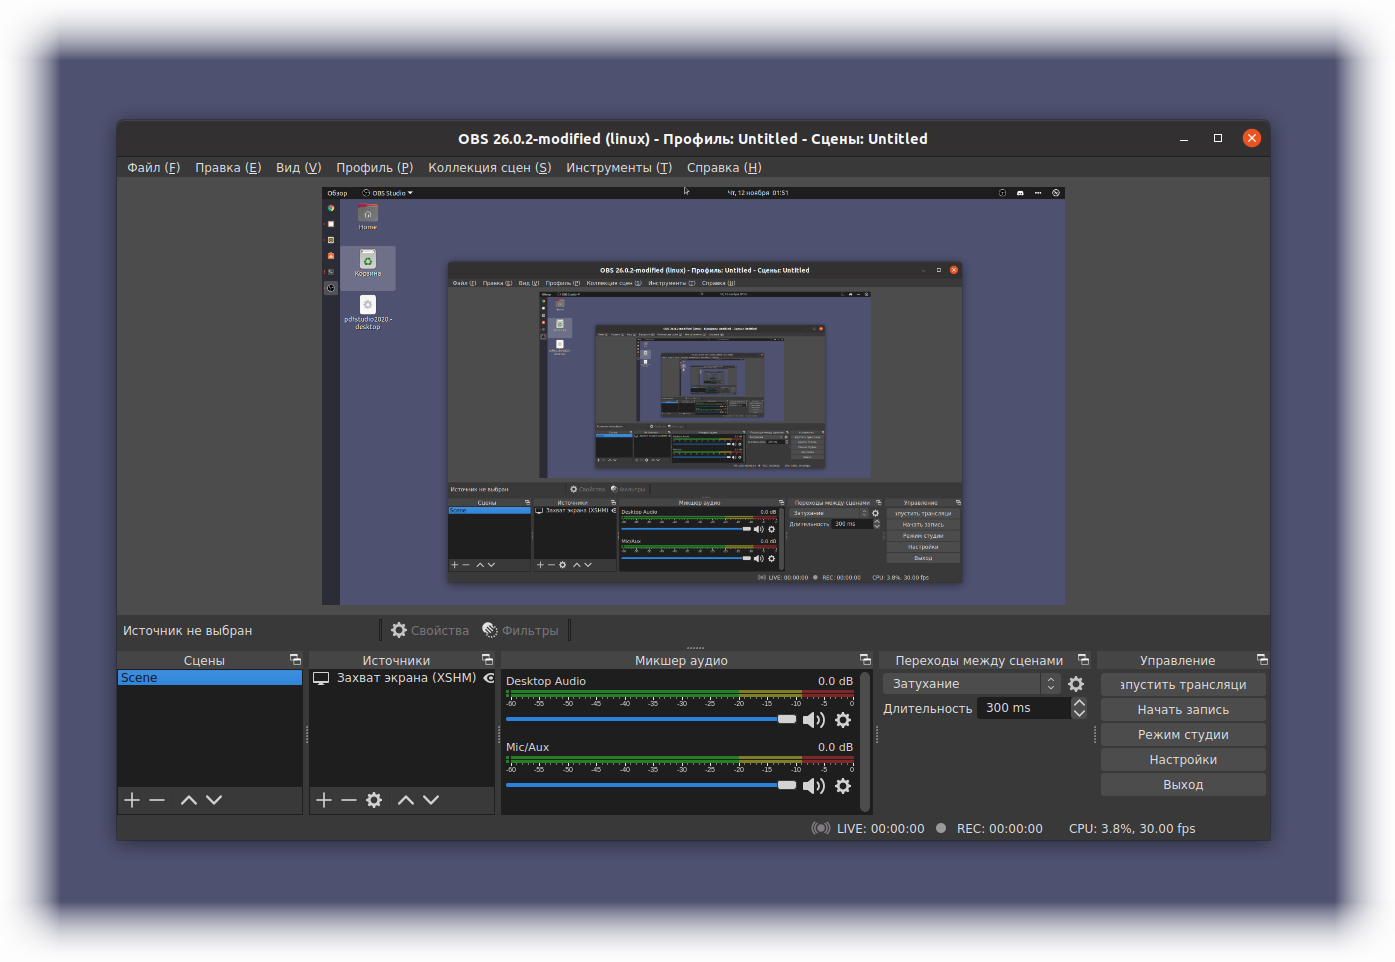Image resolution: width=1395 pixels, height=962 pixels.
Task: Click CPU 3.8%, 30.00 fps status text
Action: pyautogui.click(x=1132, y=828)
